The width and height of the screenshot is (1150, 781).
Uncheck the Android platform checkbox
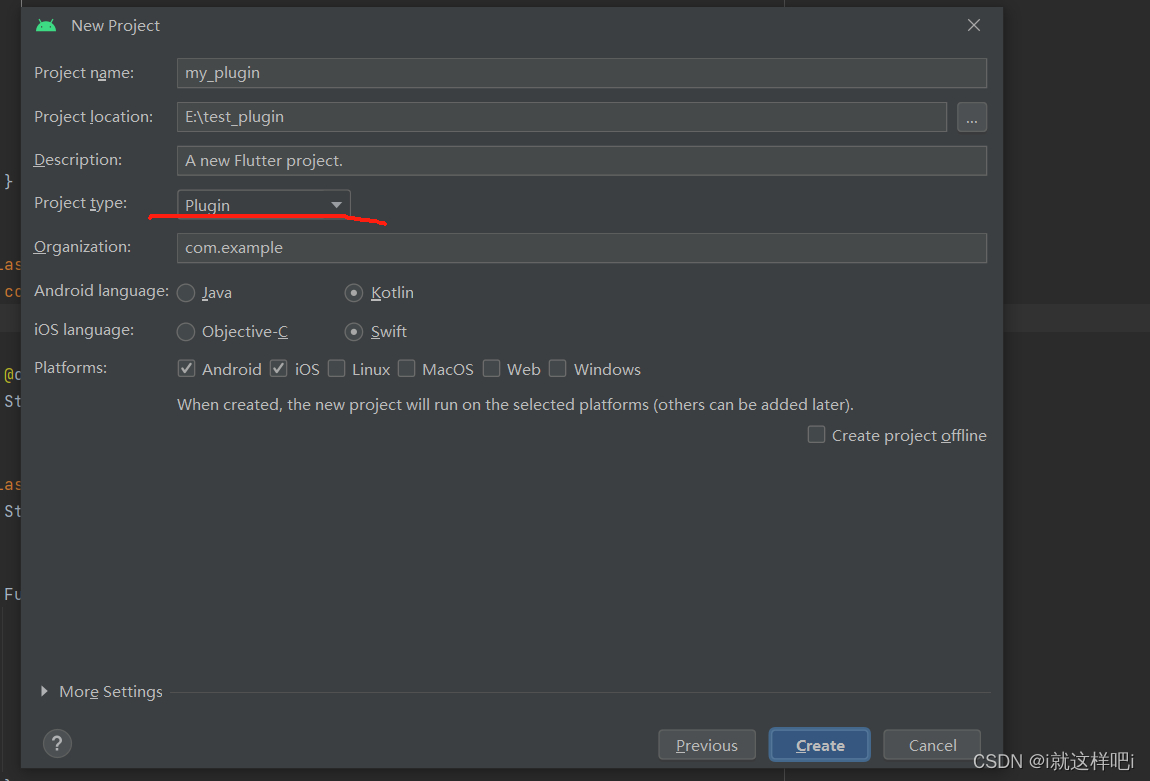point(186,368)
